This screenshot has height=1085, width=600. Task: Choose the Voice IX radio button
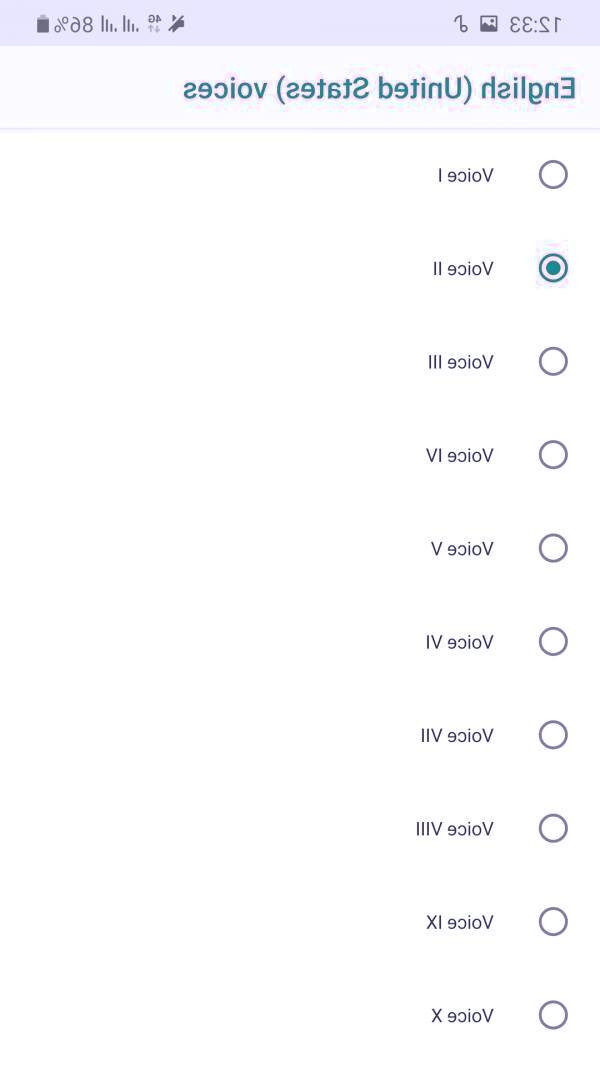click(553, 921)
